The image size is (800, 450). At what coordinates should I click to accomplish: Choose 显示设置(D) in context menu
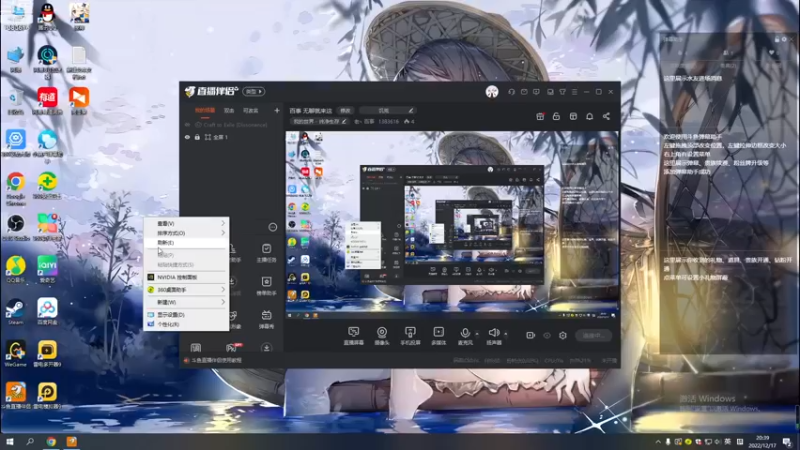point(186,315)
